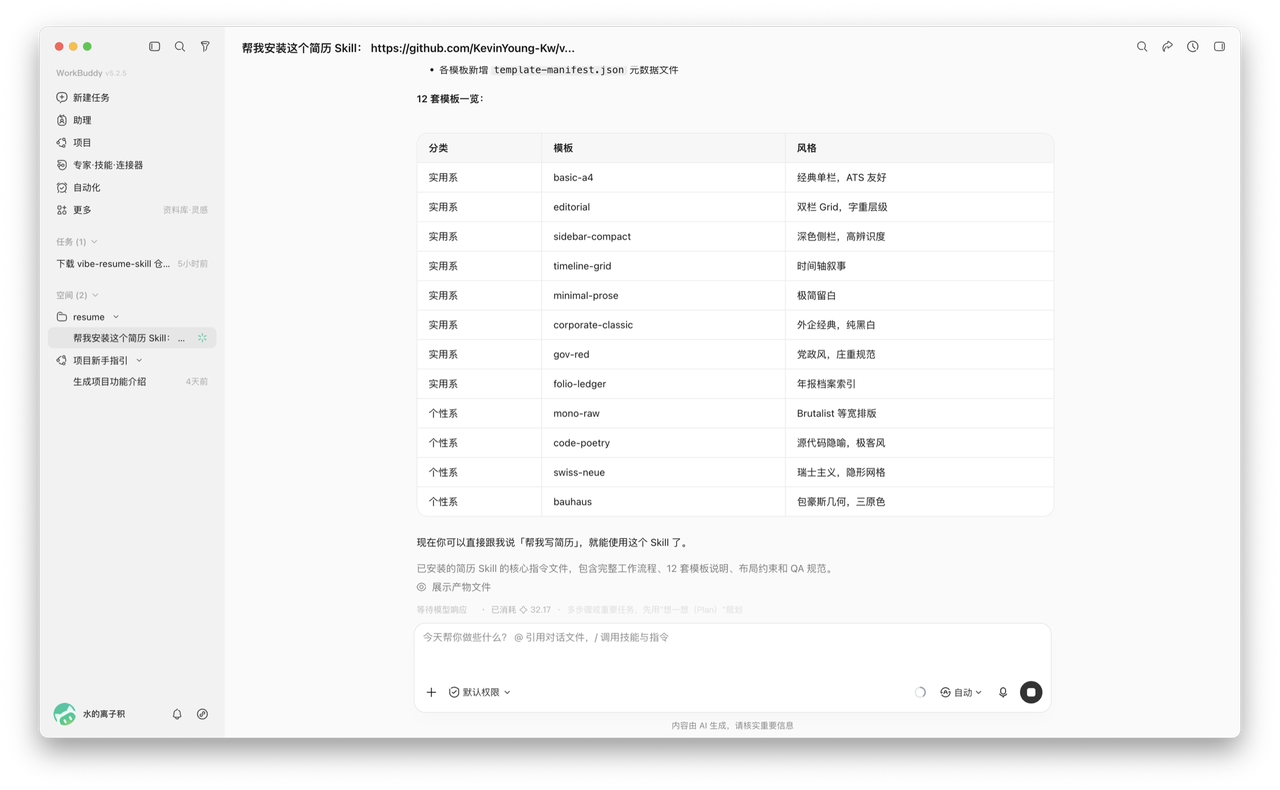Click the basic-a4 template cell
Screen dimensions: 1280x790
663,177
